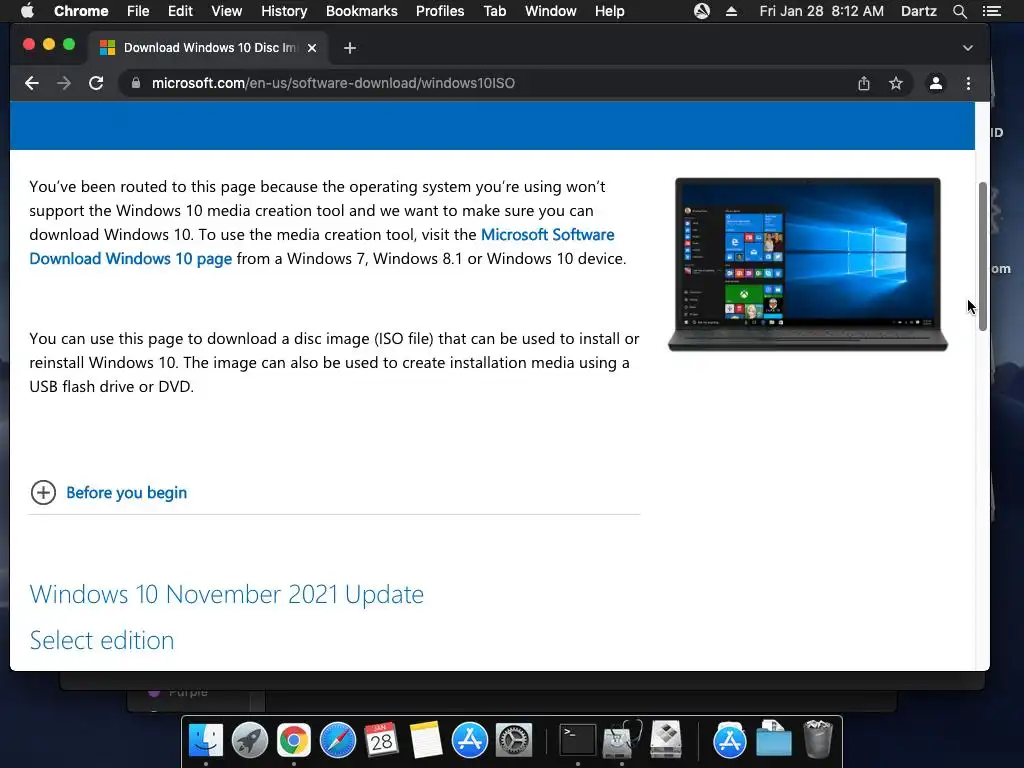Viewport: 1024px width, 768px height.
Task: Click the Dartz user name in menu bar
Action: pos(919,11)
